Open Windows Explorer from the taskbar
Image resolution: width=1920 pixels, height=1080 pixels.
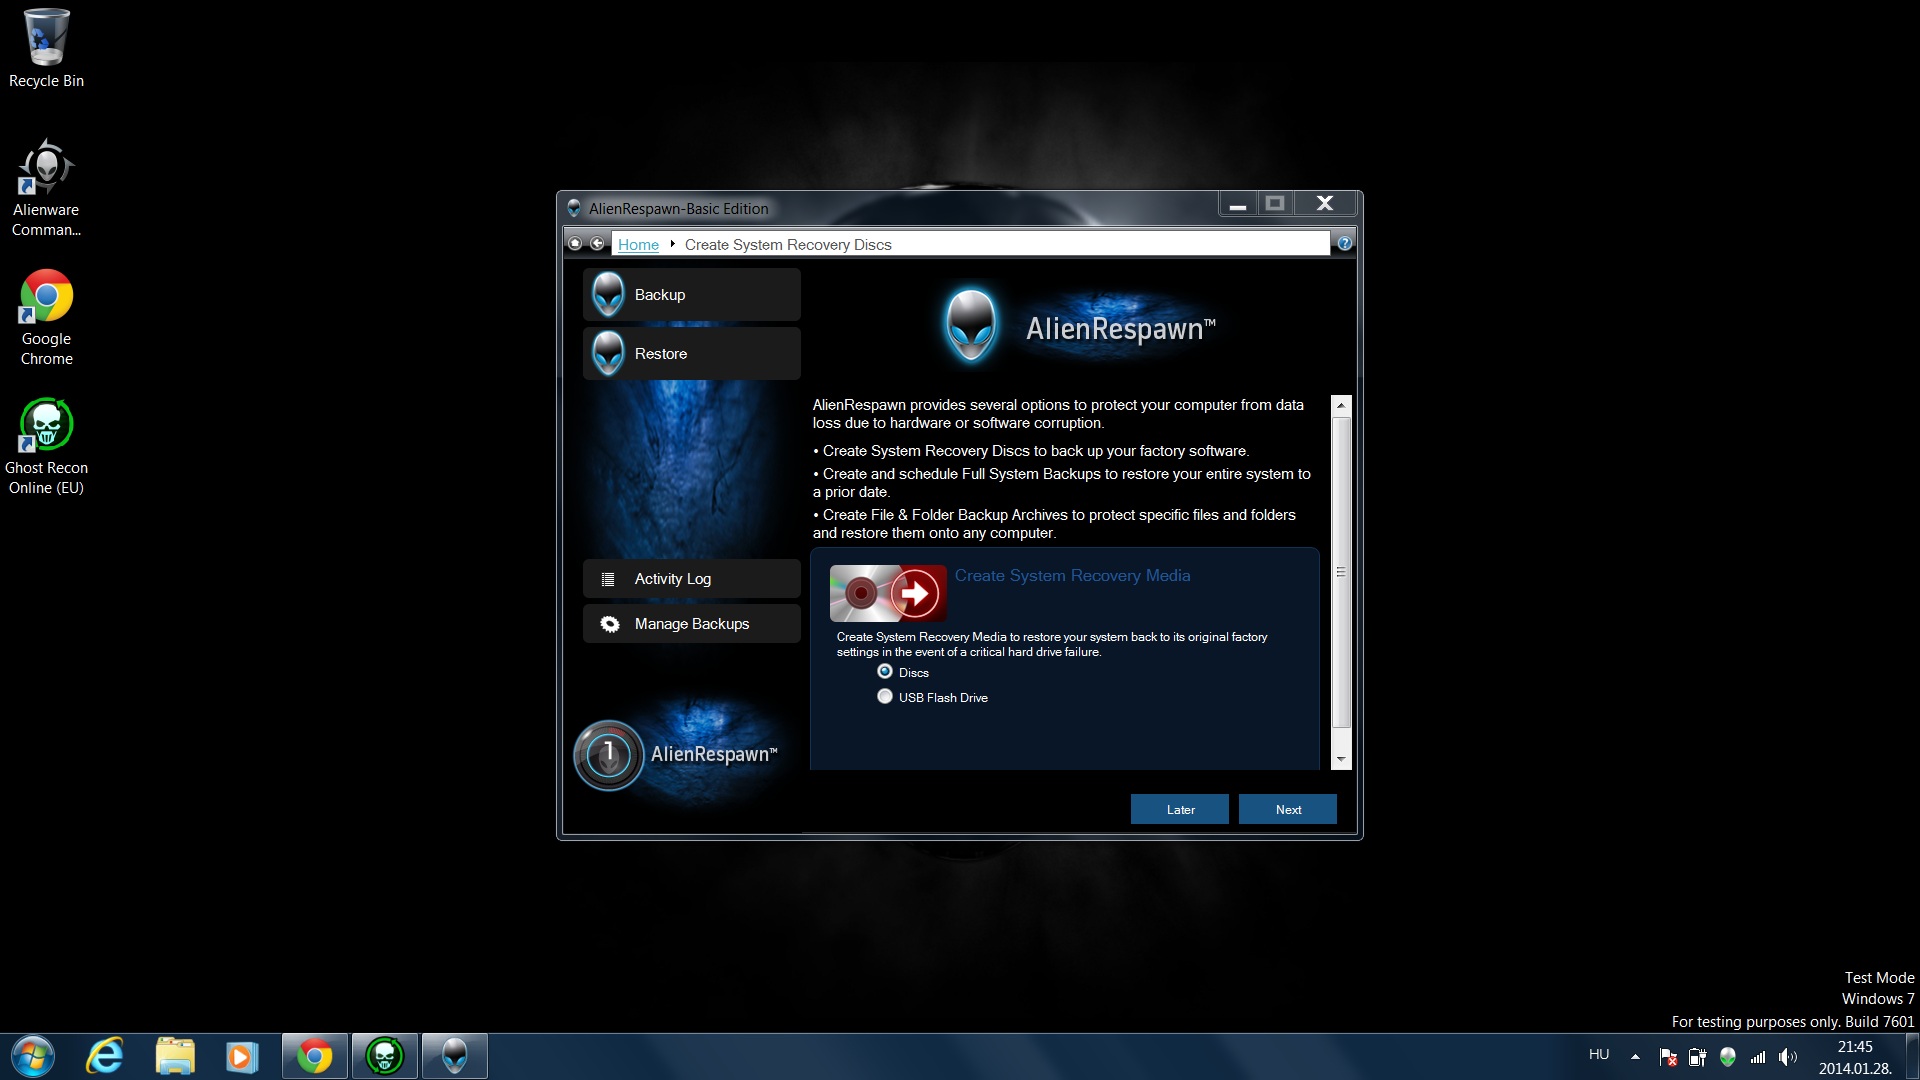tap(175, 1056)
